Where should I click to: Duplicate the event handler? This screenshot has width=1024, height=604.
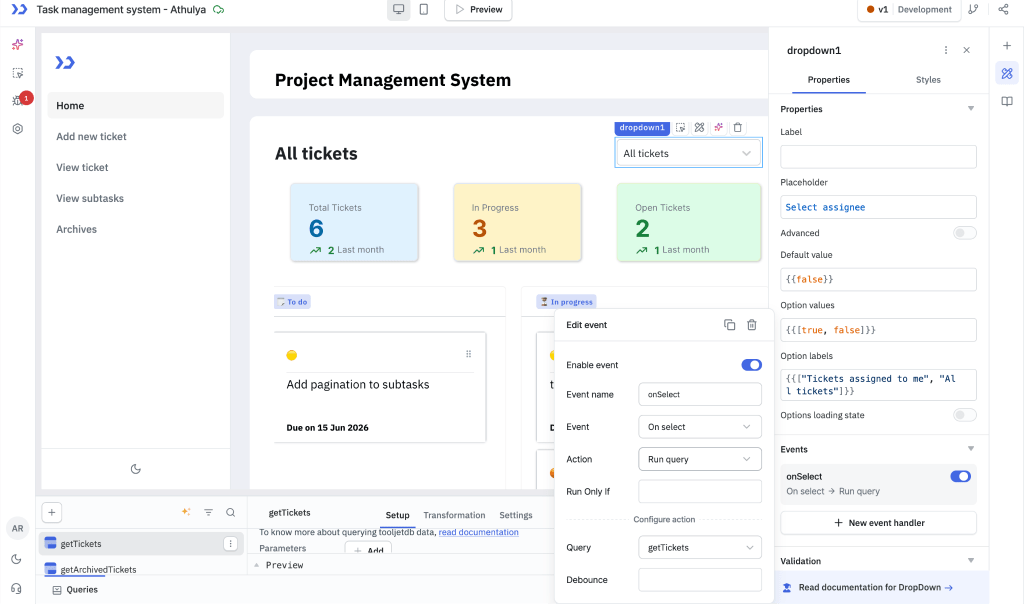point(729,325)
